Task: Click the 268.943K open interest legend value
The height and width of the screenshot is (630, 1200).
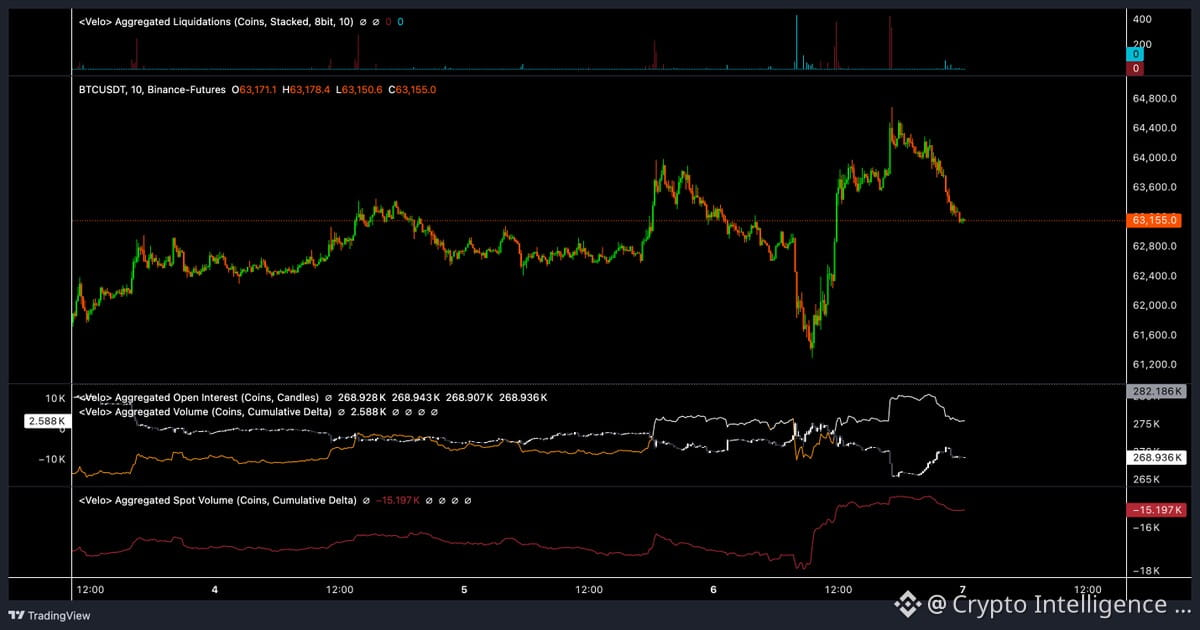Action: [x=415, y=398]
